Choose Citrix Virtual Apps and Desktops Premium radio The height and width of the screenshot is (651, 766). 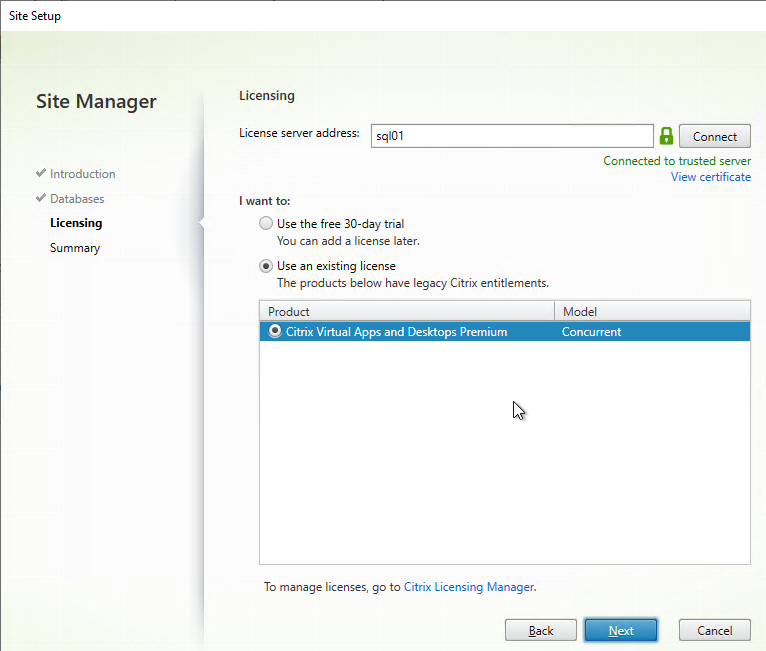point(275,331)
